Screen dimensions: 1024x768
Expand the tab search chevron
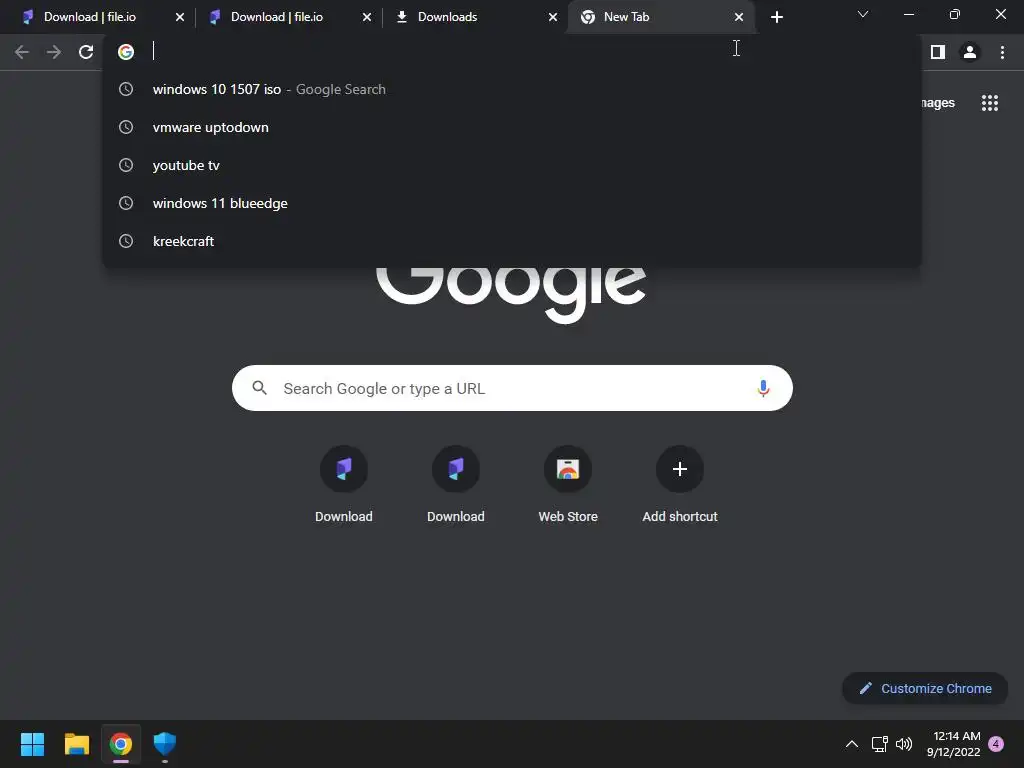863,14
